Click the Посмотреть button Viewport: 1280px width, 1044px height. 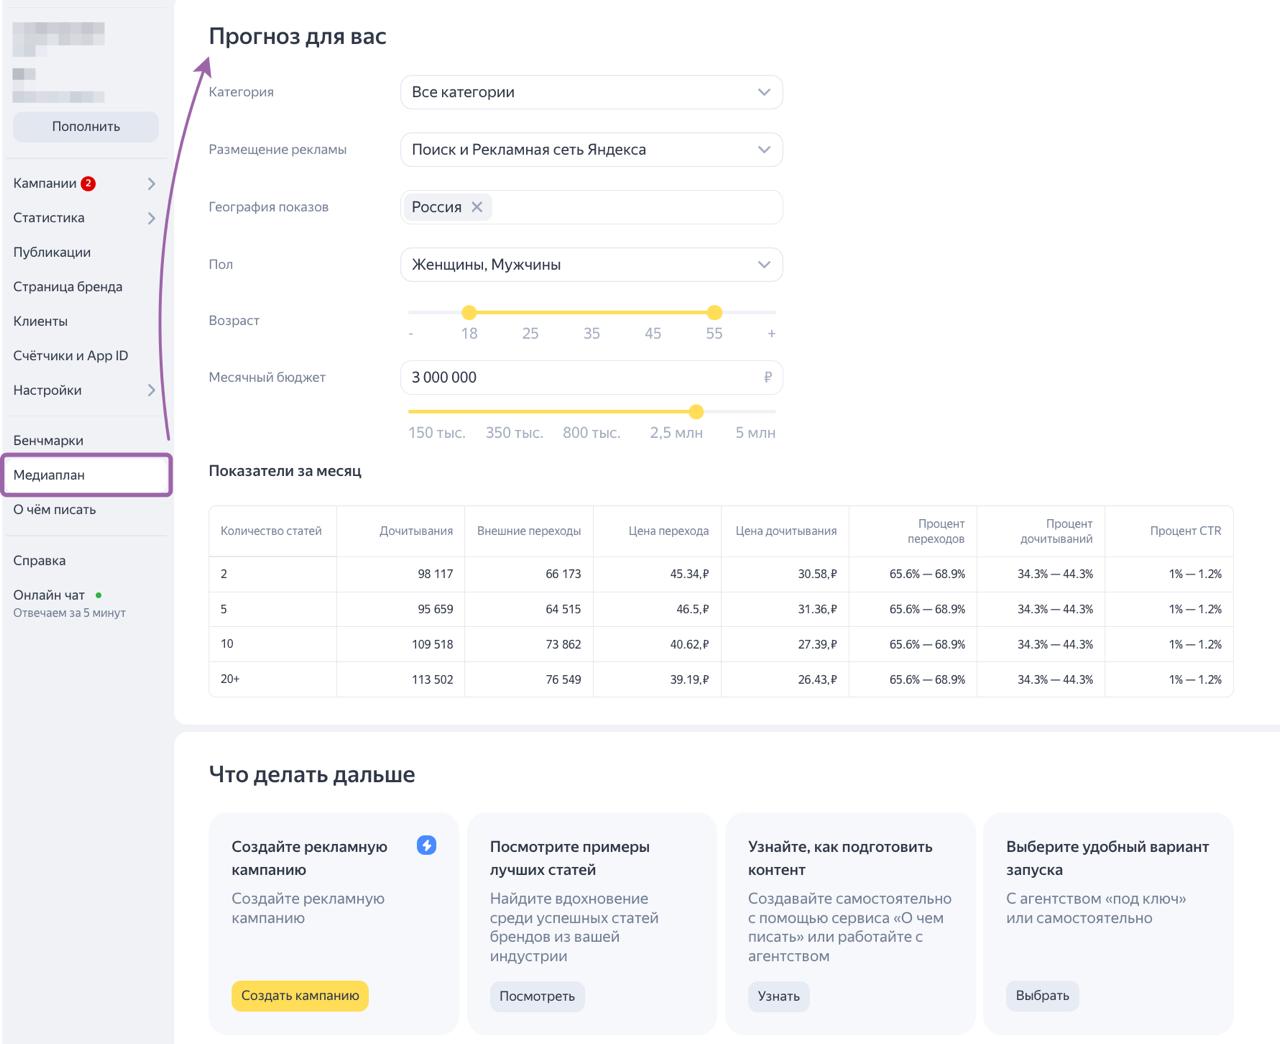(x=537, y=996)
